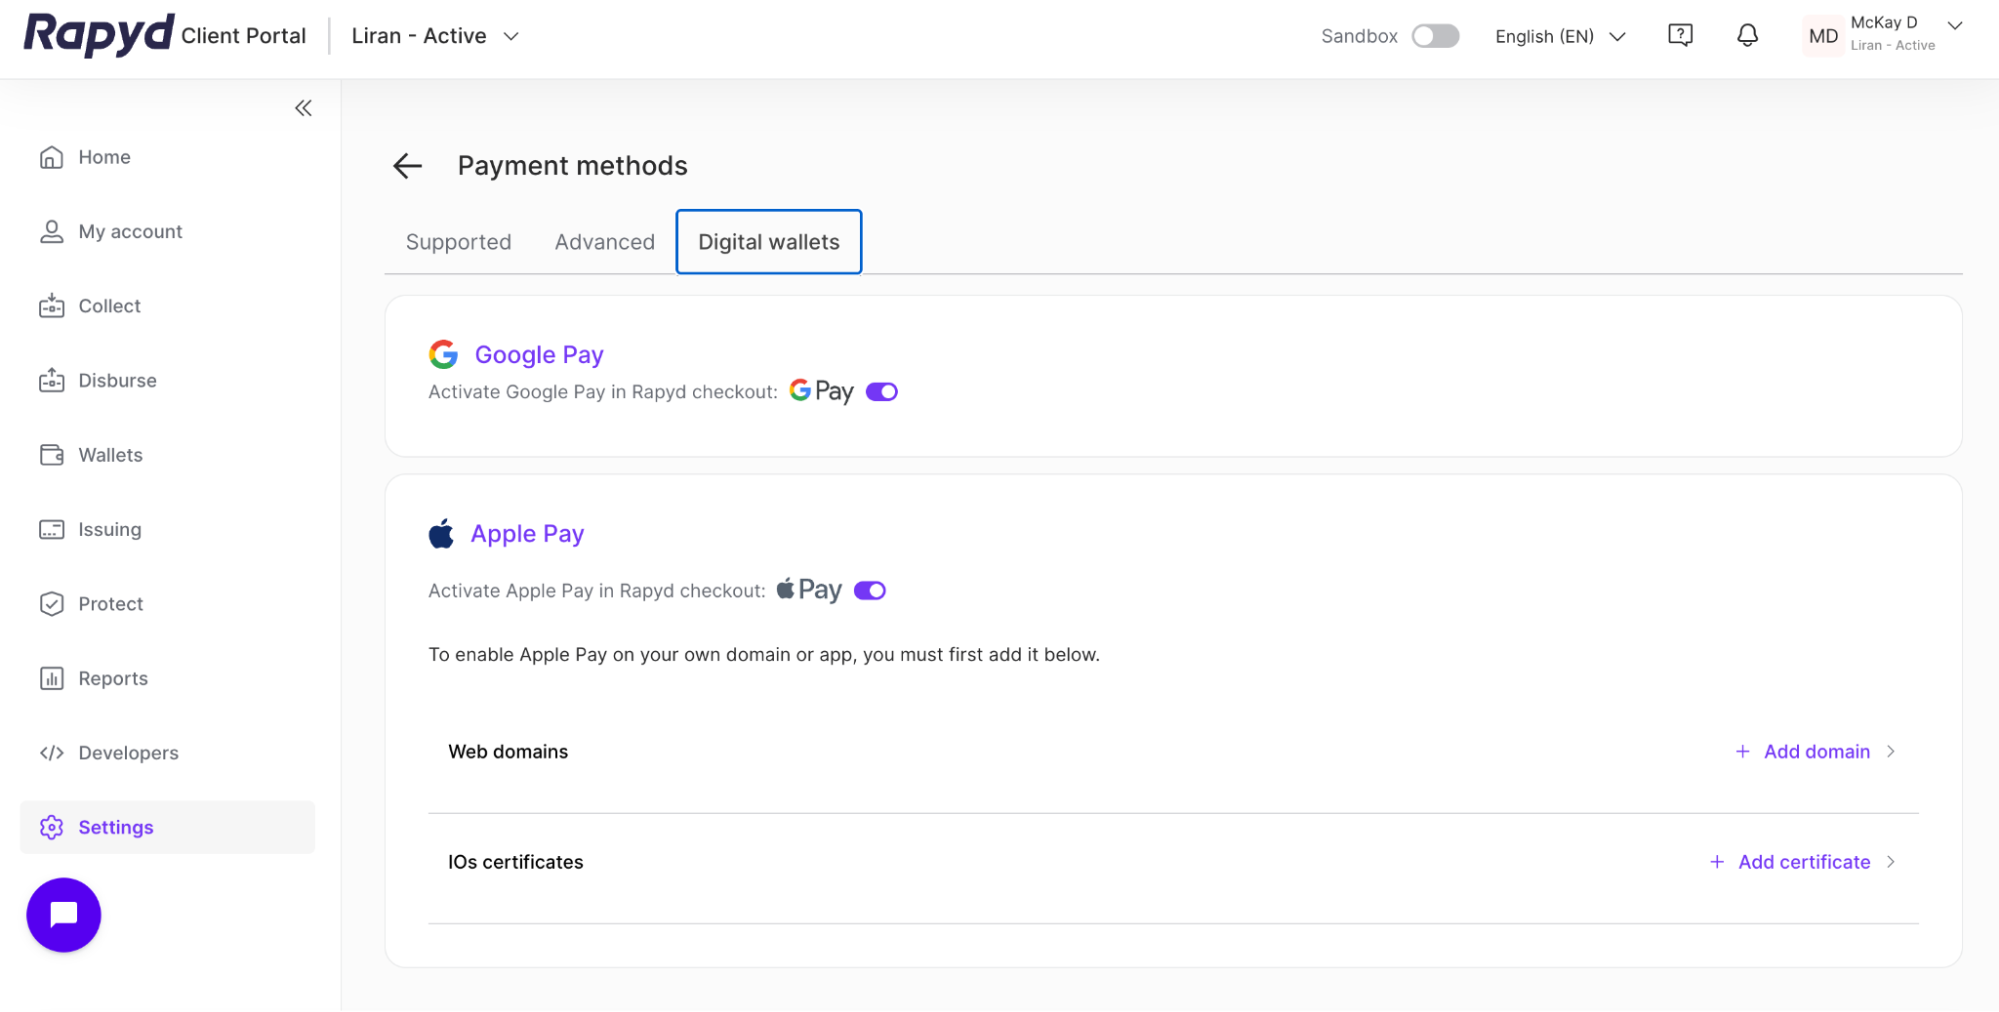Switch to the Advanced tab

pos(604,241)
